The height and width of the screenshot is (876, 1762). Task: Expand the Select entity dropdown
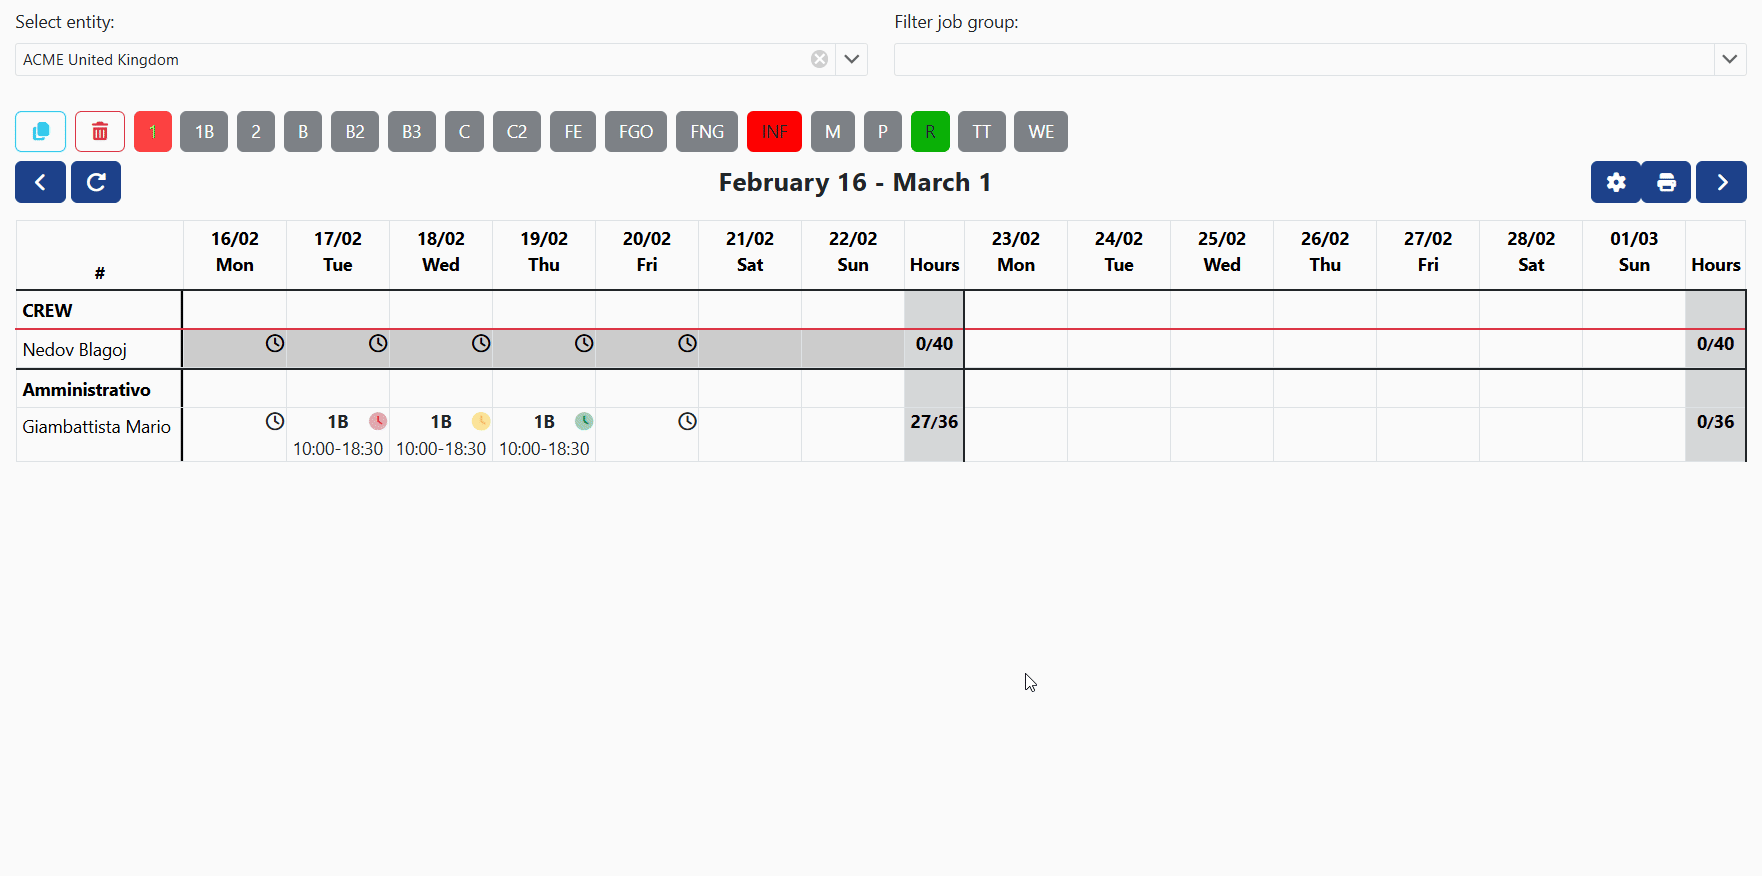pos(851,59)
